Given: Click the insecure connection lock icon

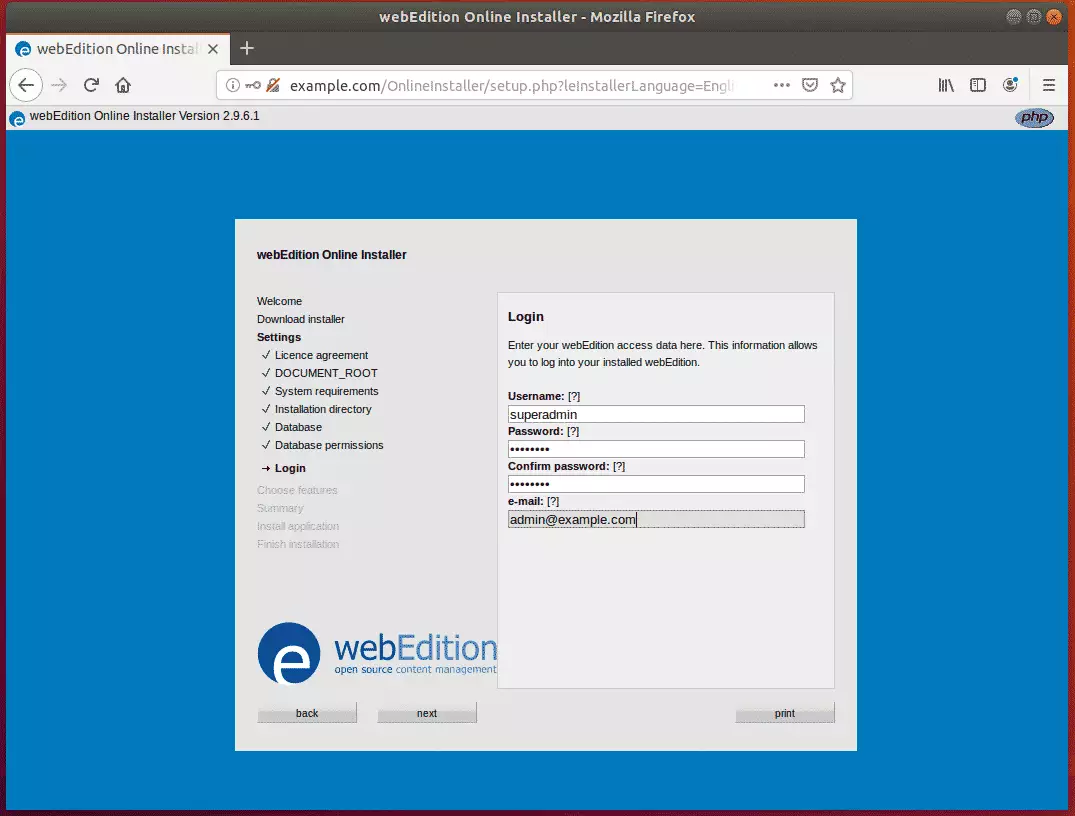Looking at the screenshot, I should tap(273, 85).
